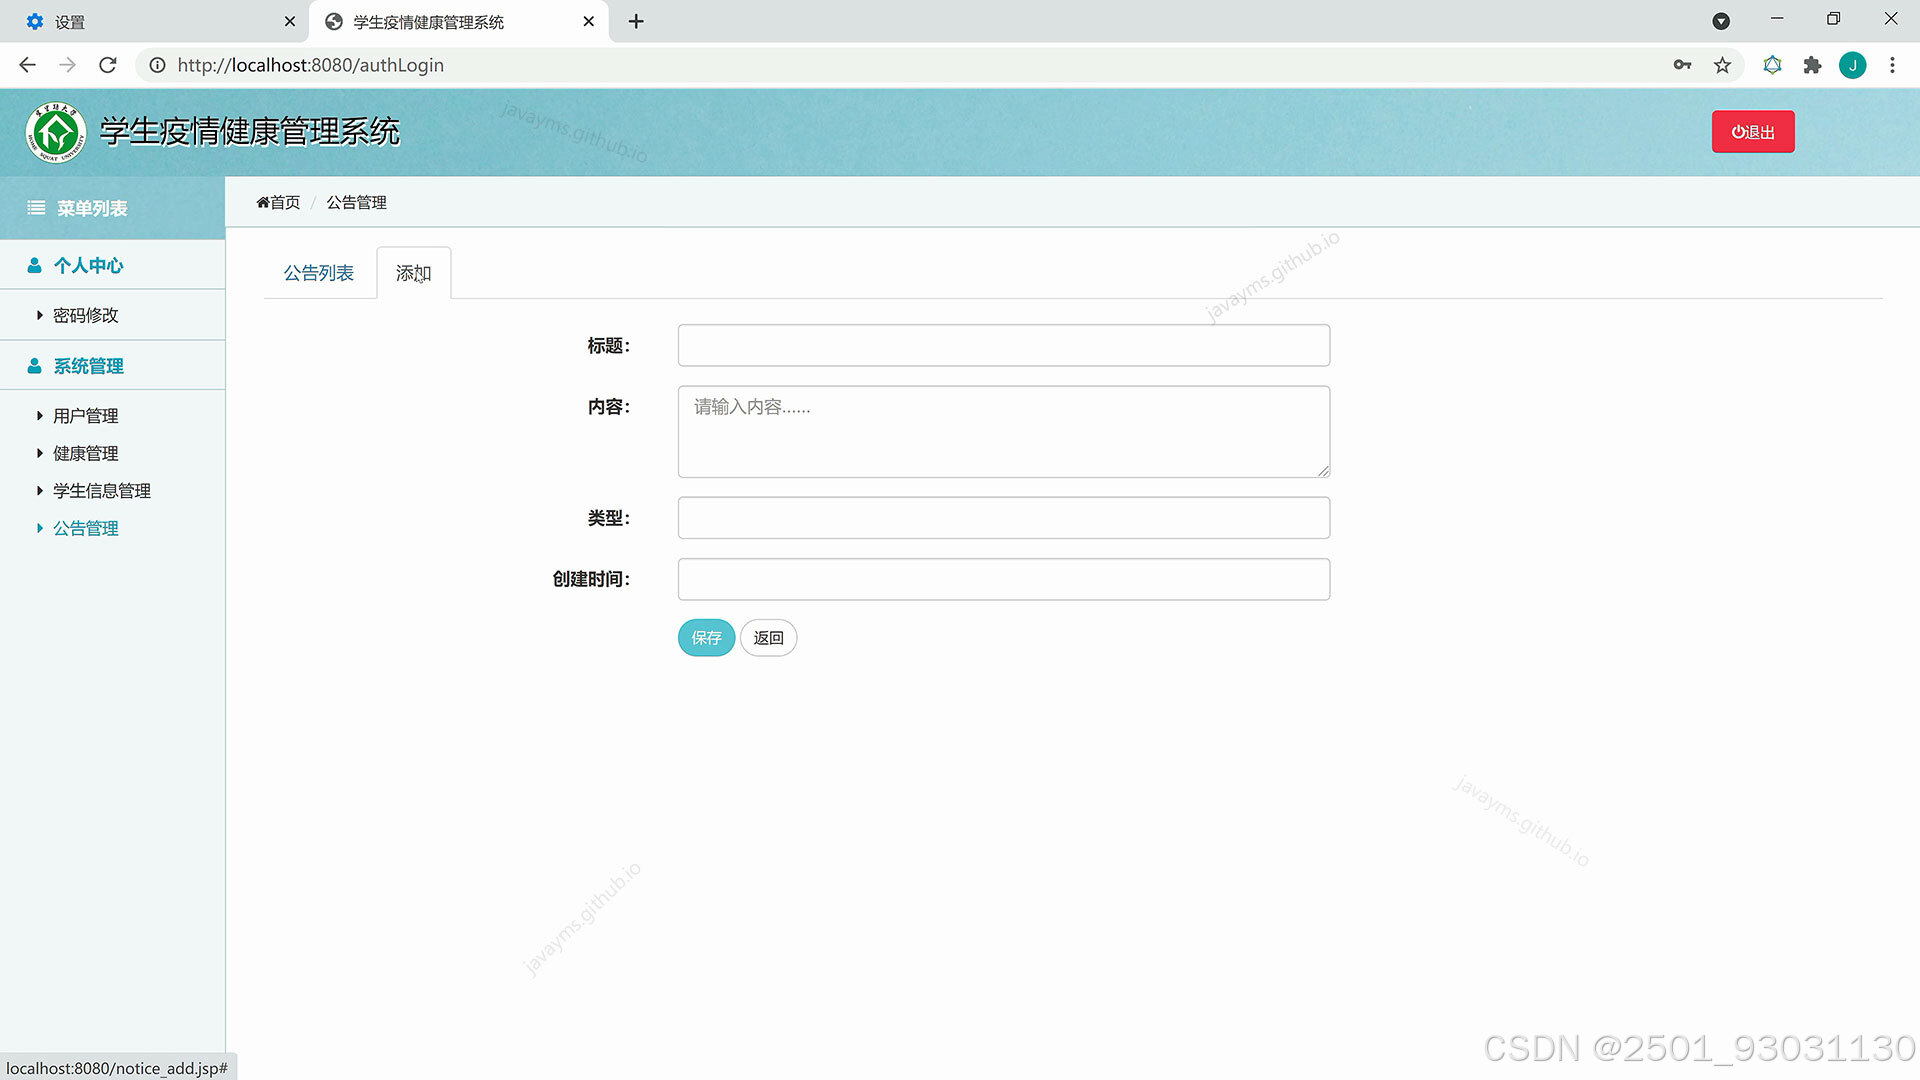
Task: Open 学生信息管理 in the sidebar
Action: (101, 491)
